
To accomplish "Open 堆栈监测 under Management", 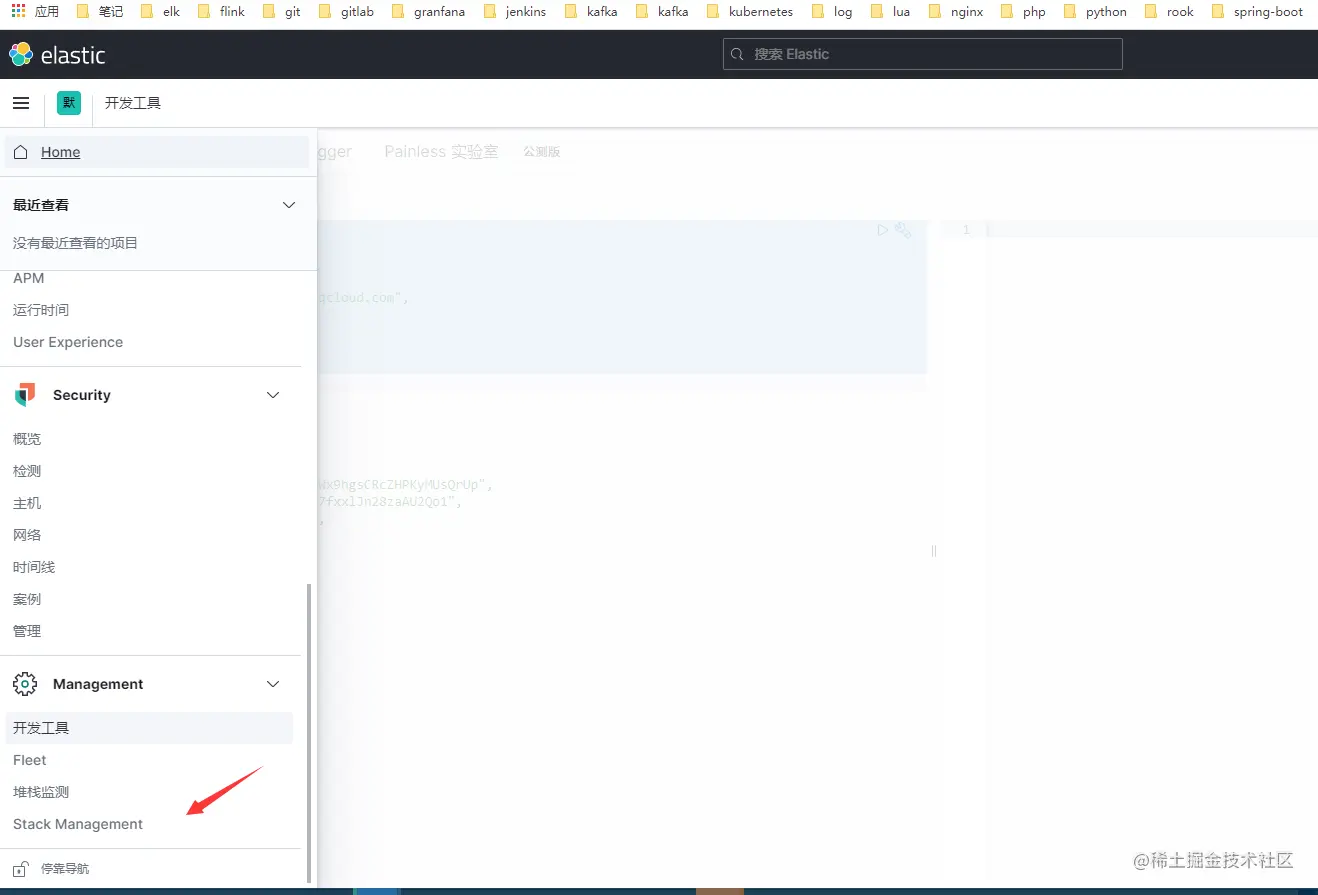I will [41, 792].
